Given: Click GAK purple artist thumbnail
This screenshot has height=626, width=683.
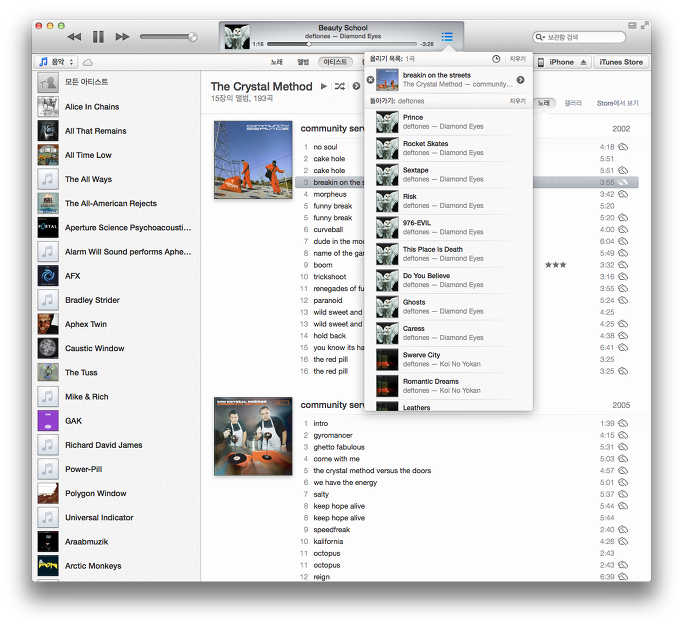Looking at the screenshot, I should coord(48,421).
